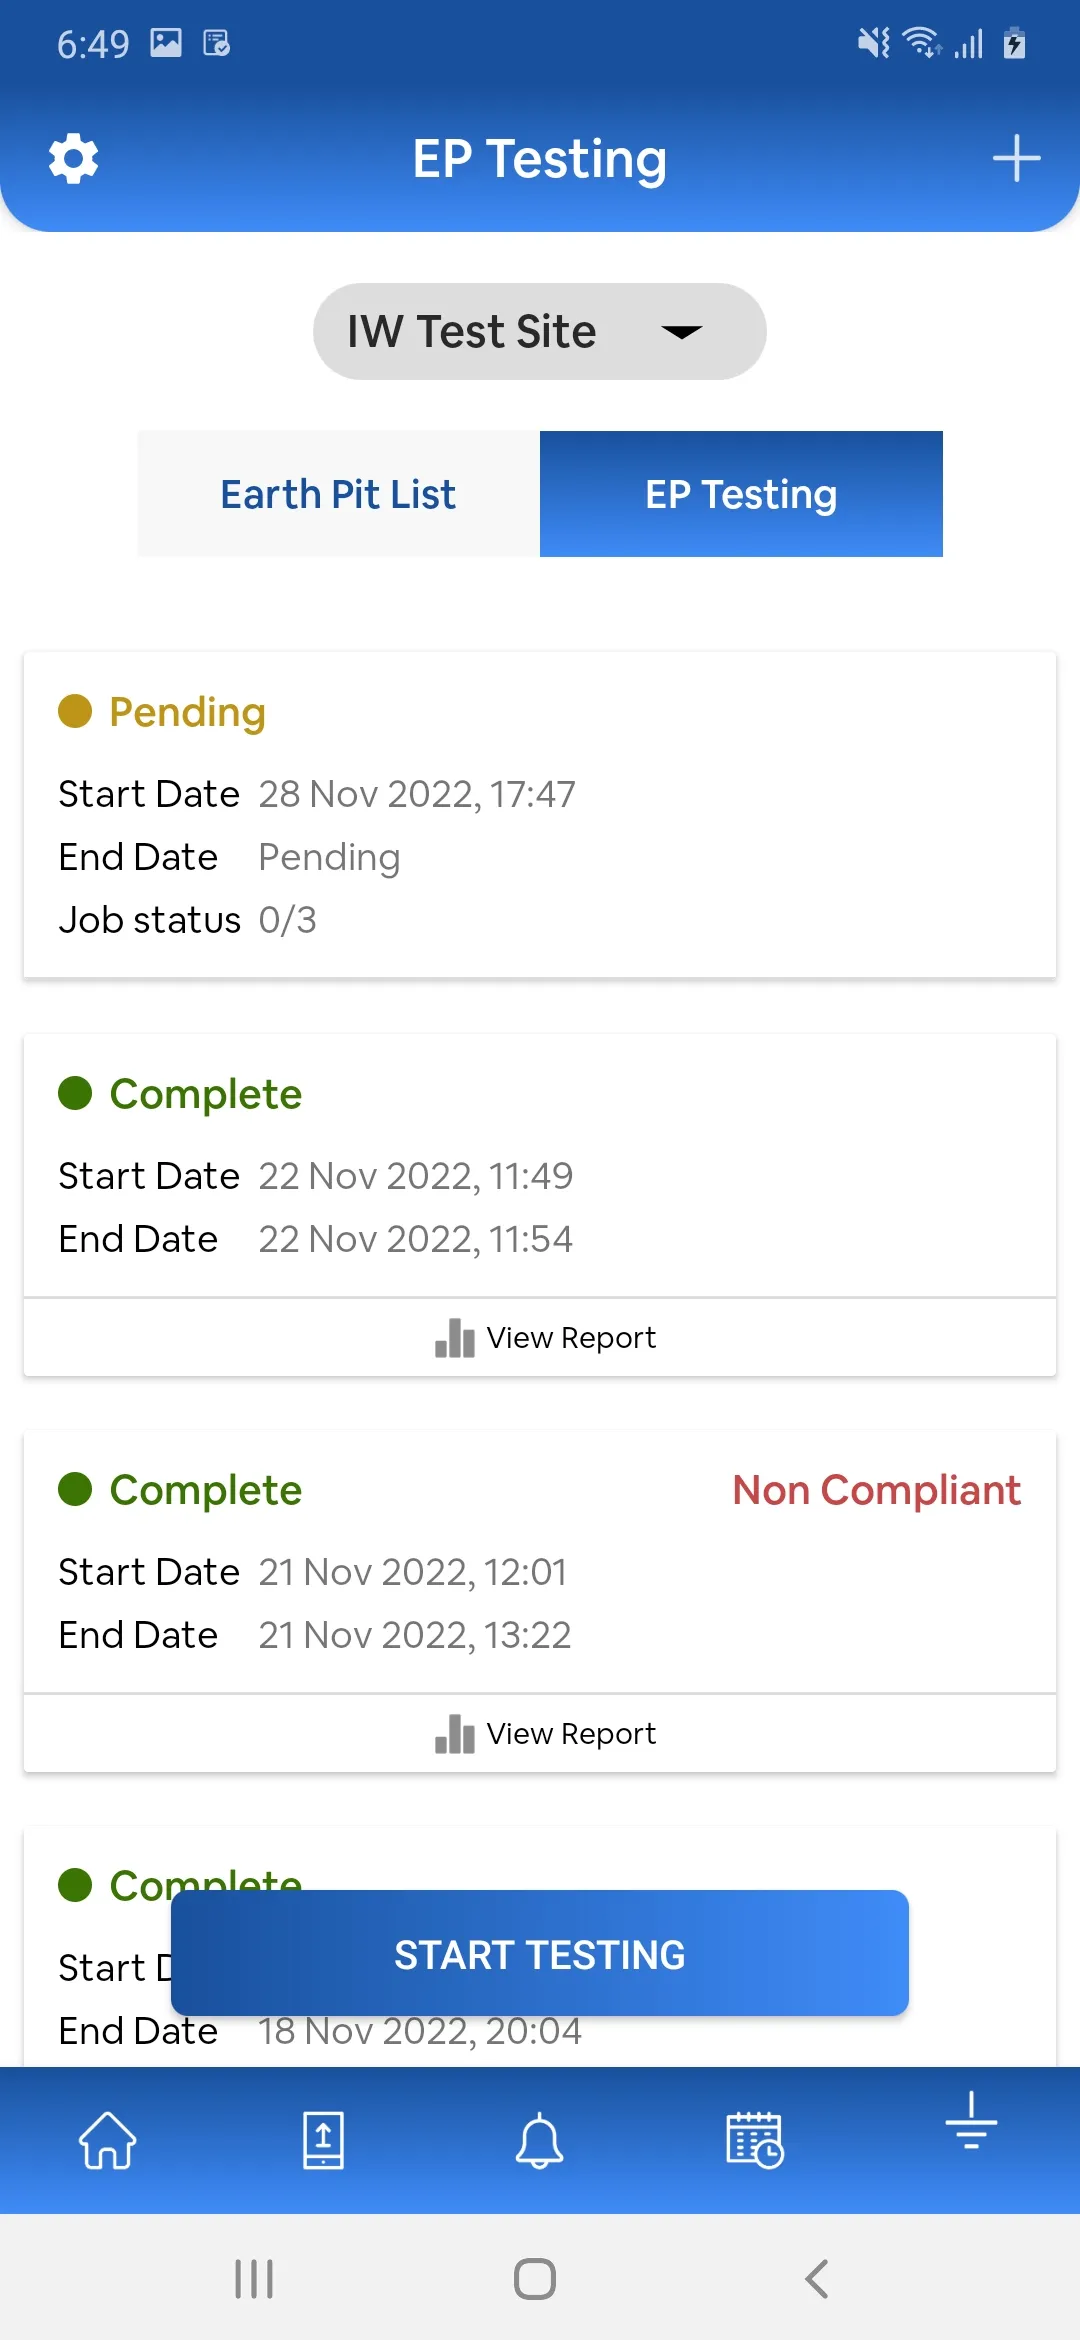
Task: Select the Non Compliant status label
Action: tap(876, 1489)
